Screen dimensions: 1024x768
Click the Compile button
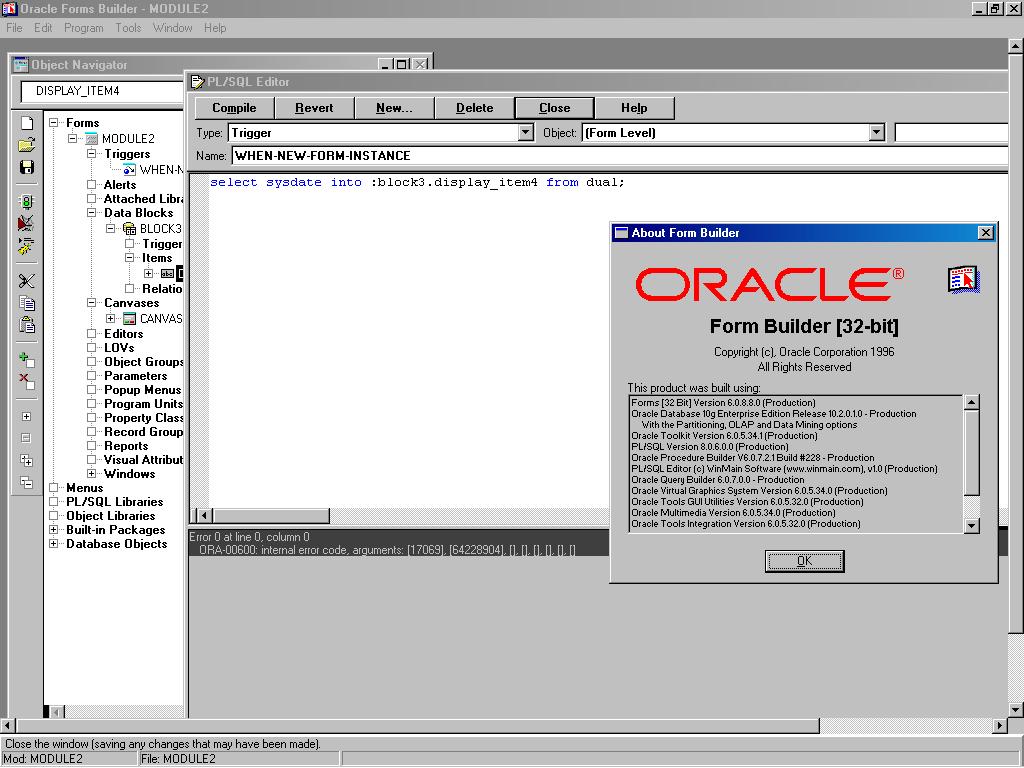(234, 108)
